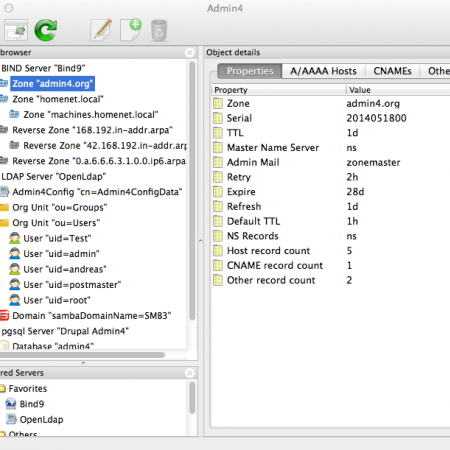The height and width of the screenshot is (450, 450).
Task: Click the user icon for uid=admin
Action: [15, 254]
